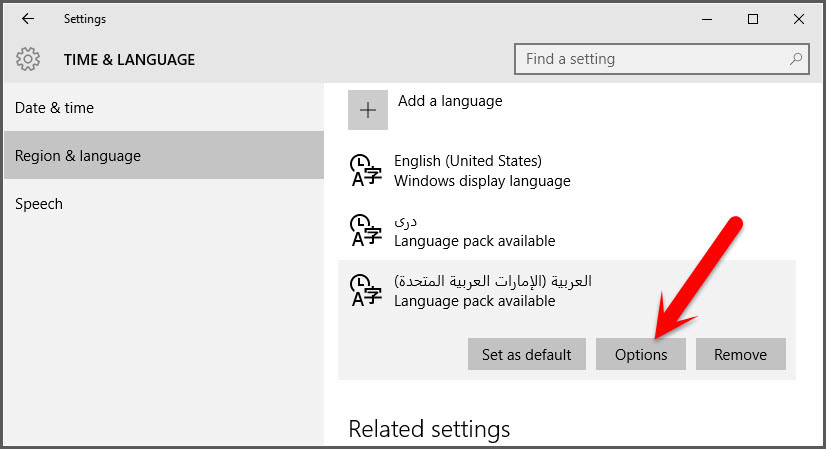Click the English language icon
The height and width of the screenshot is (449, 826).
tap(366, 171)
